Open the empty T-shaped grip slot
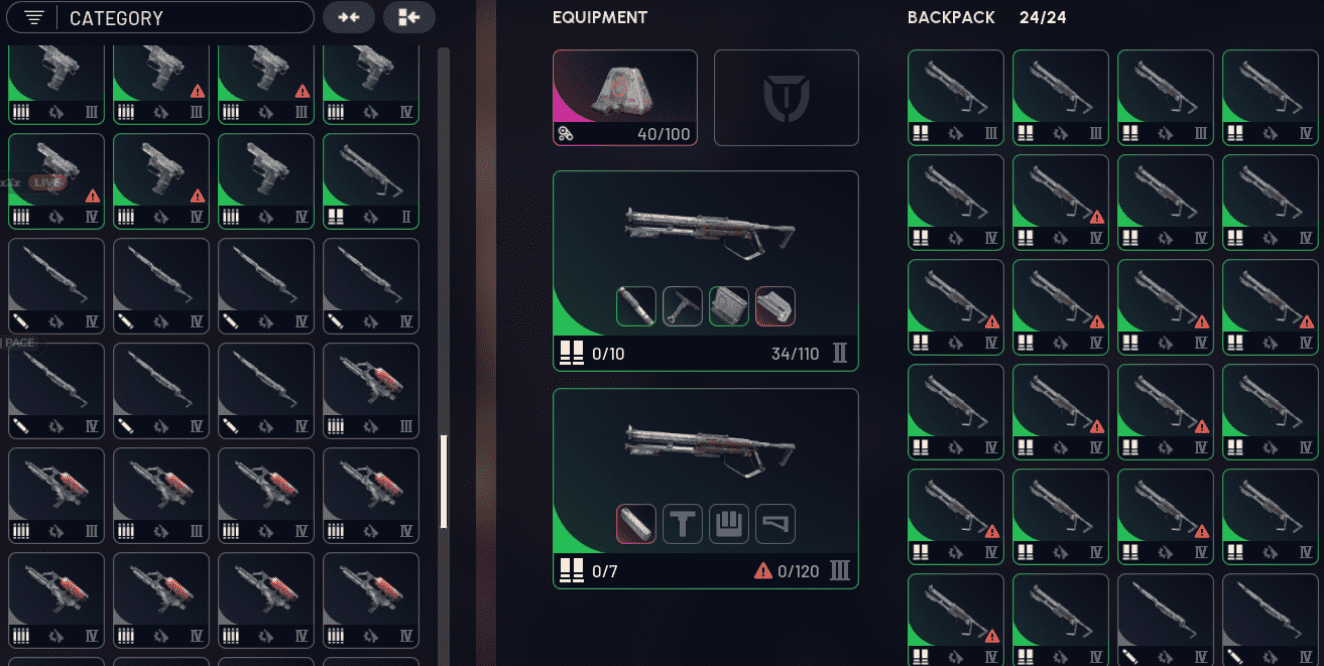 click(x=682, y=524)
